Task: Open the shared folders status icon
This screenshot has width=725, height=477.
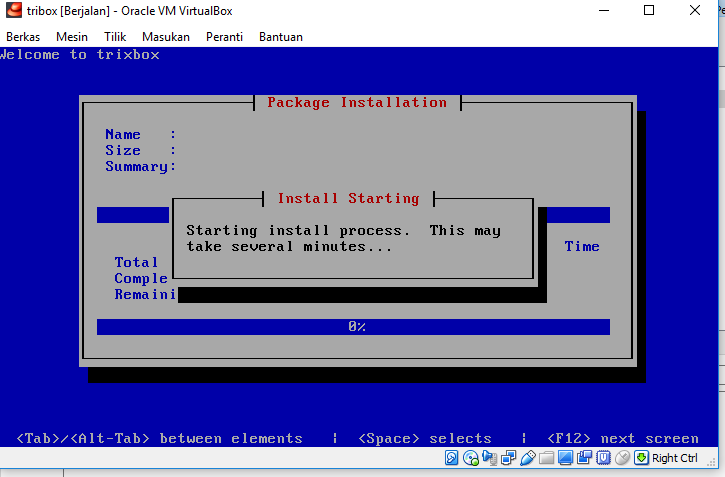Action: (546, 458)
